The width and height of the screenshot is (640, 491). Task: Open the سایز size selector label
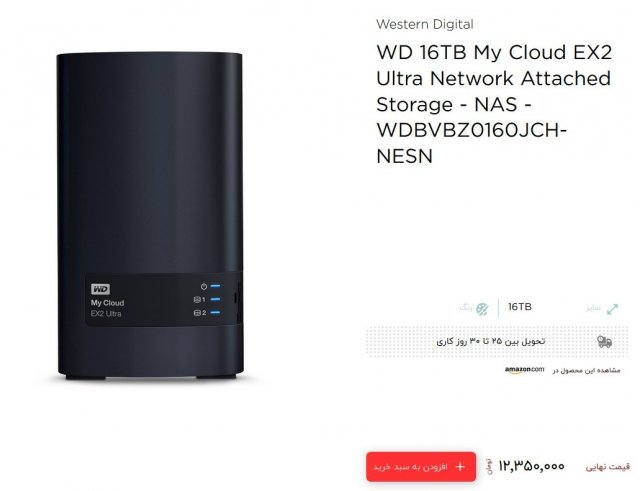point(593,307)
